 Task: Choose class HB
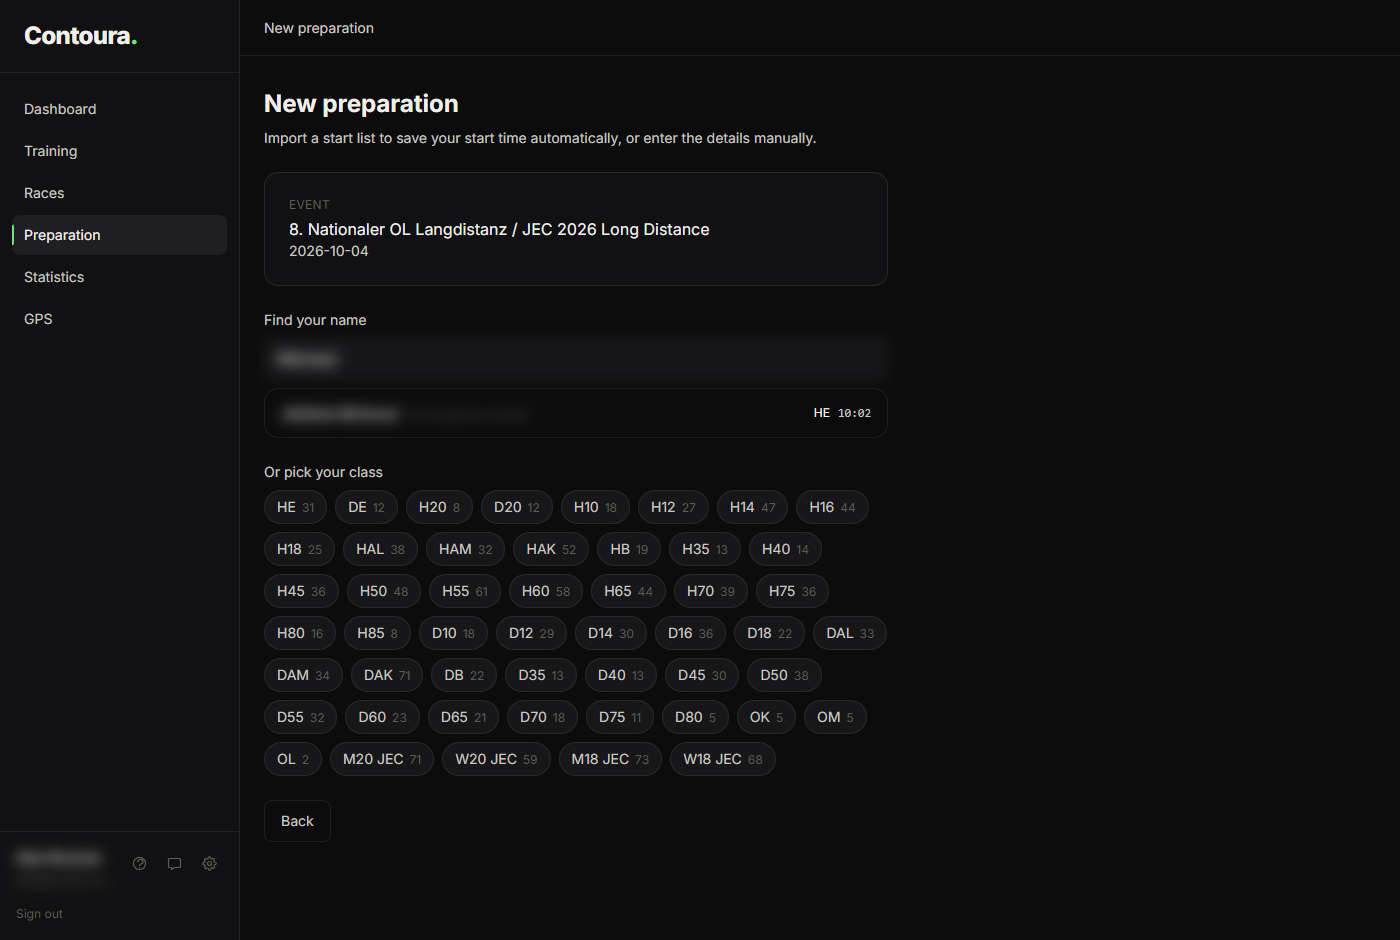629,549
